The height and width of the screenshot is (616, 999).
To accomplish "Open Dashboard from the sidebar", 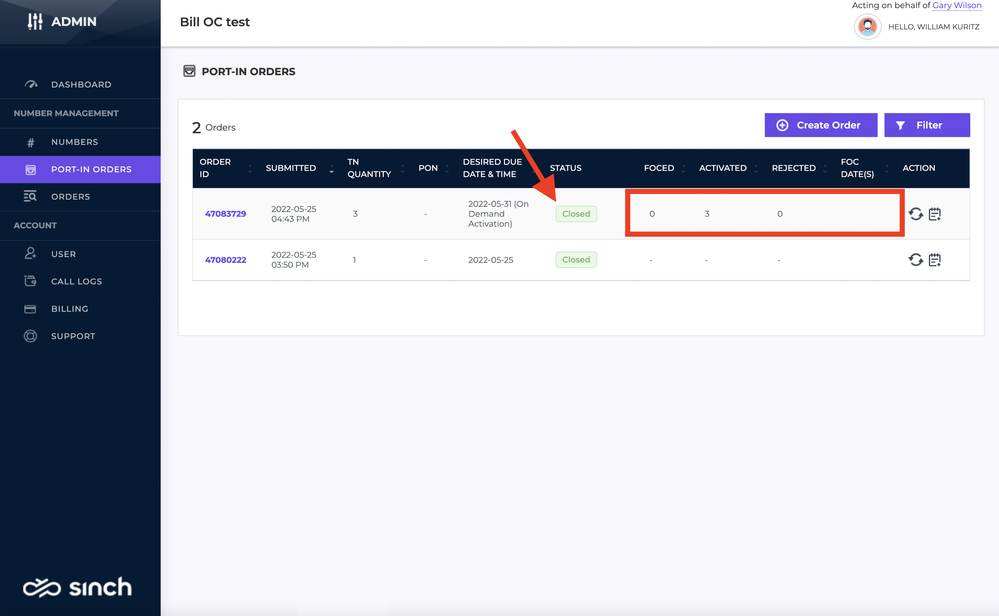I will [80, 84].
